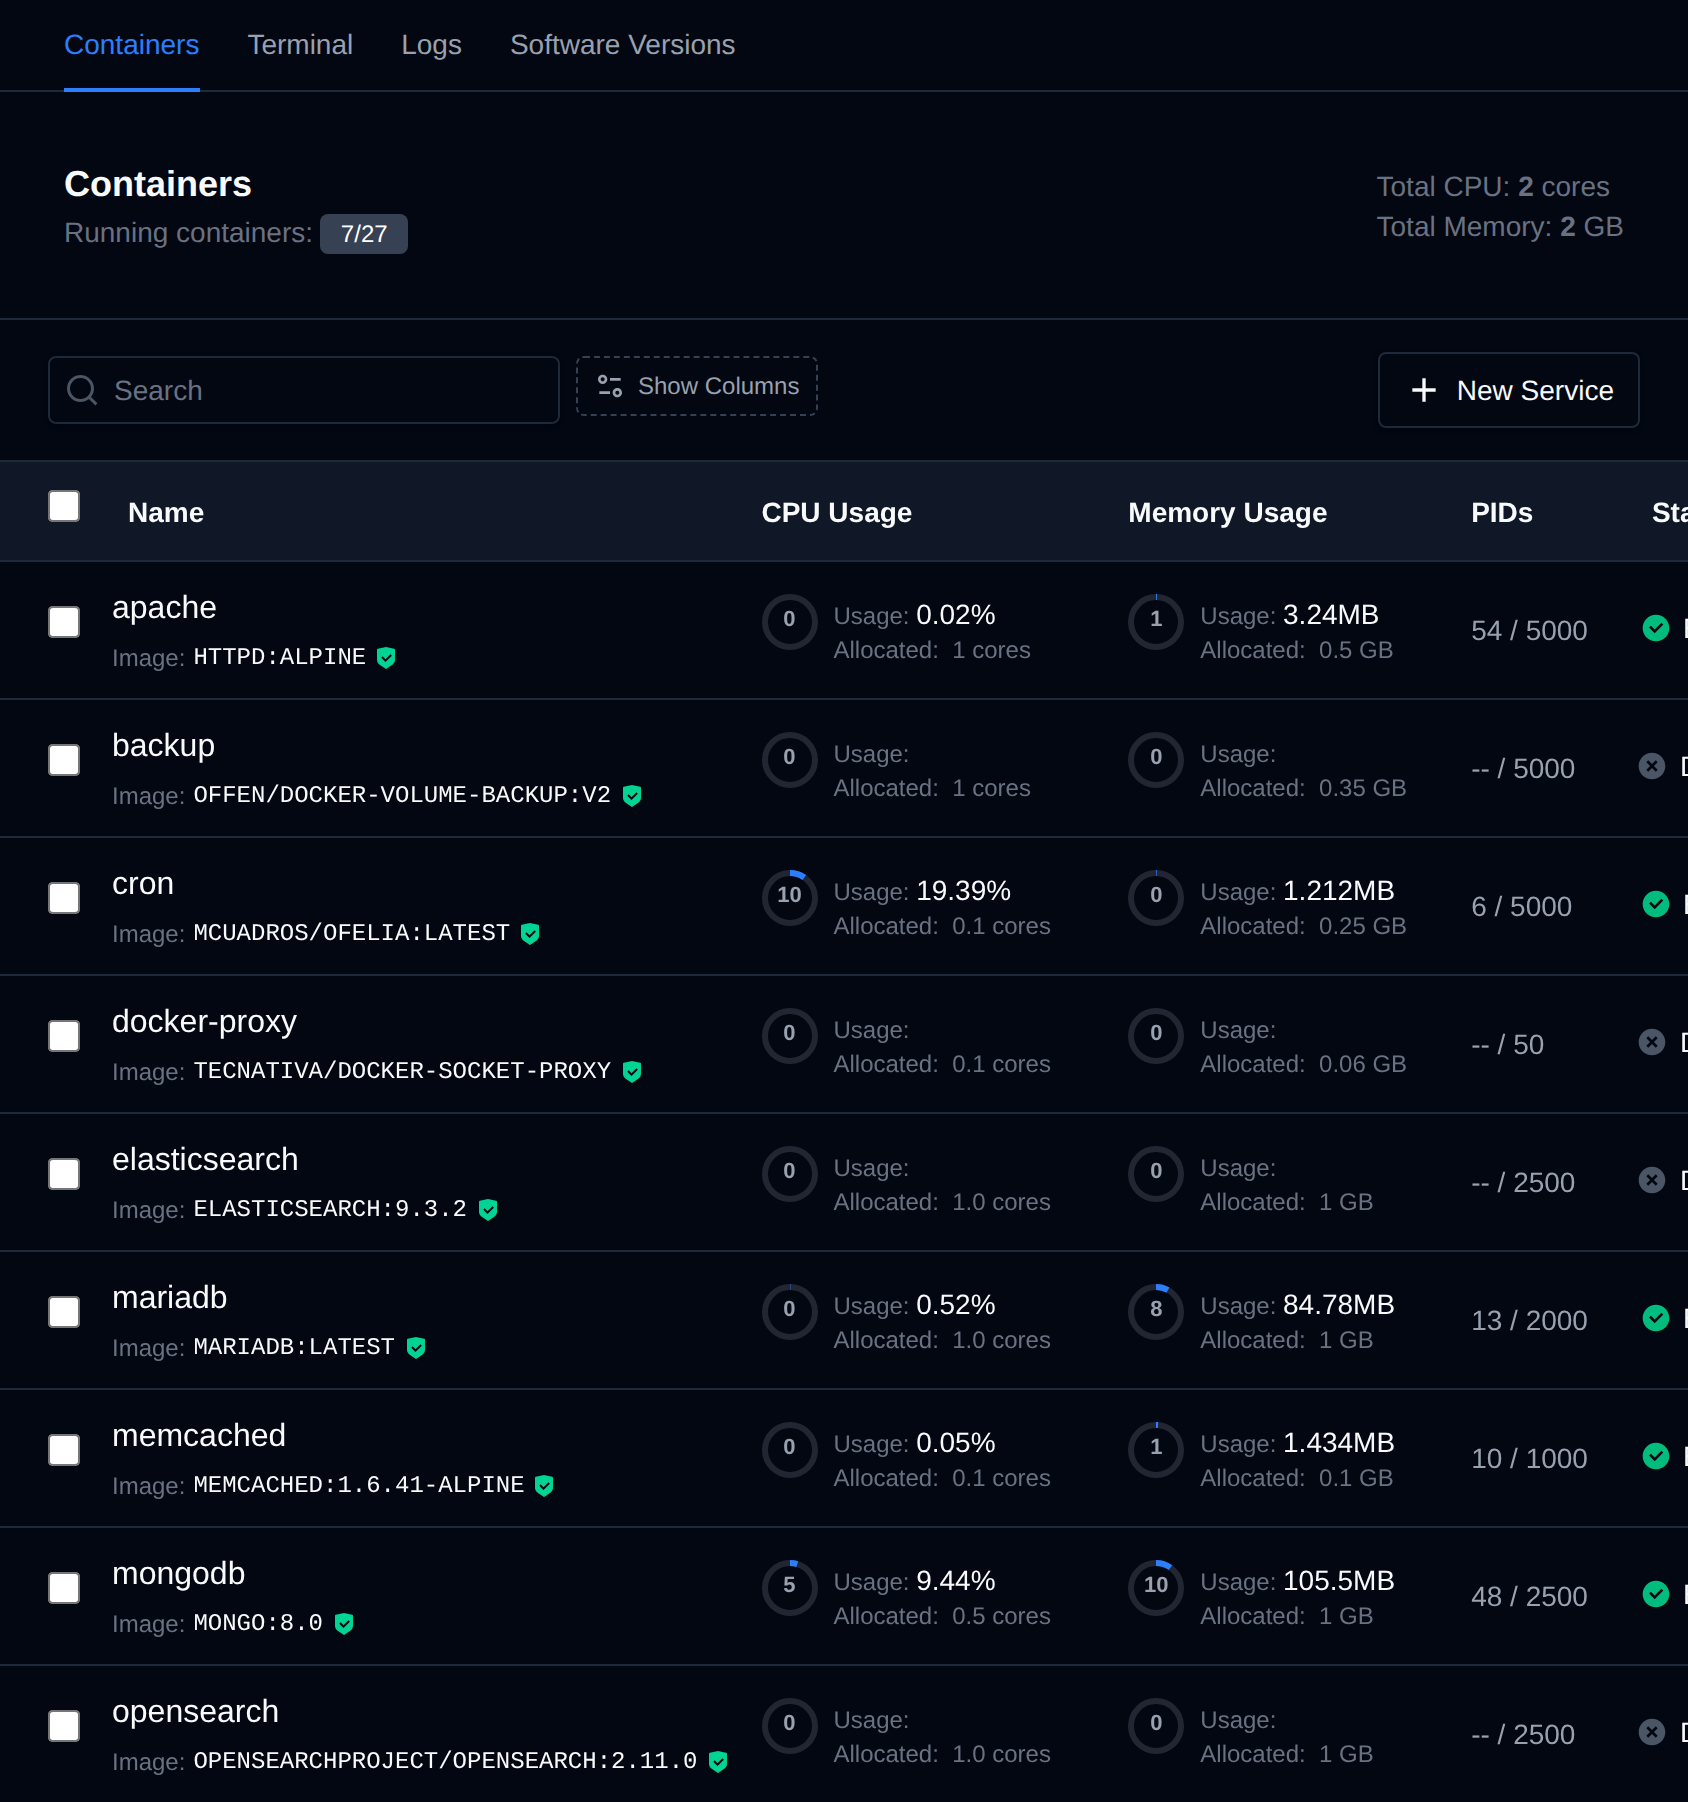Check the cron container checkbox
Viewport: 1688px width, 1802px height.
click(x=64, y=898)
